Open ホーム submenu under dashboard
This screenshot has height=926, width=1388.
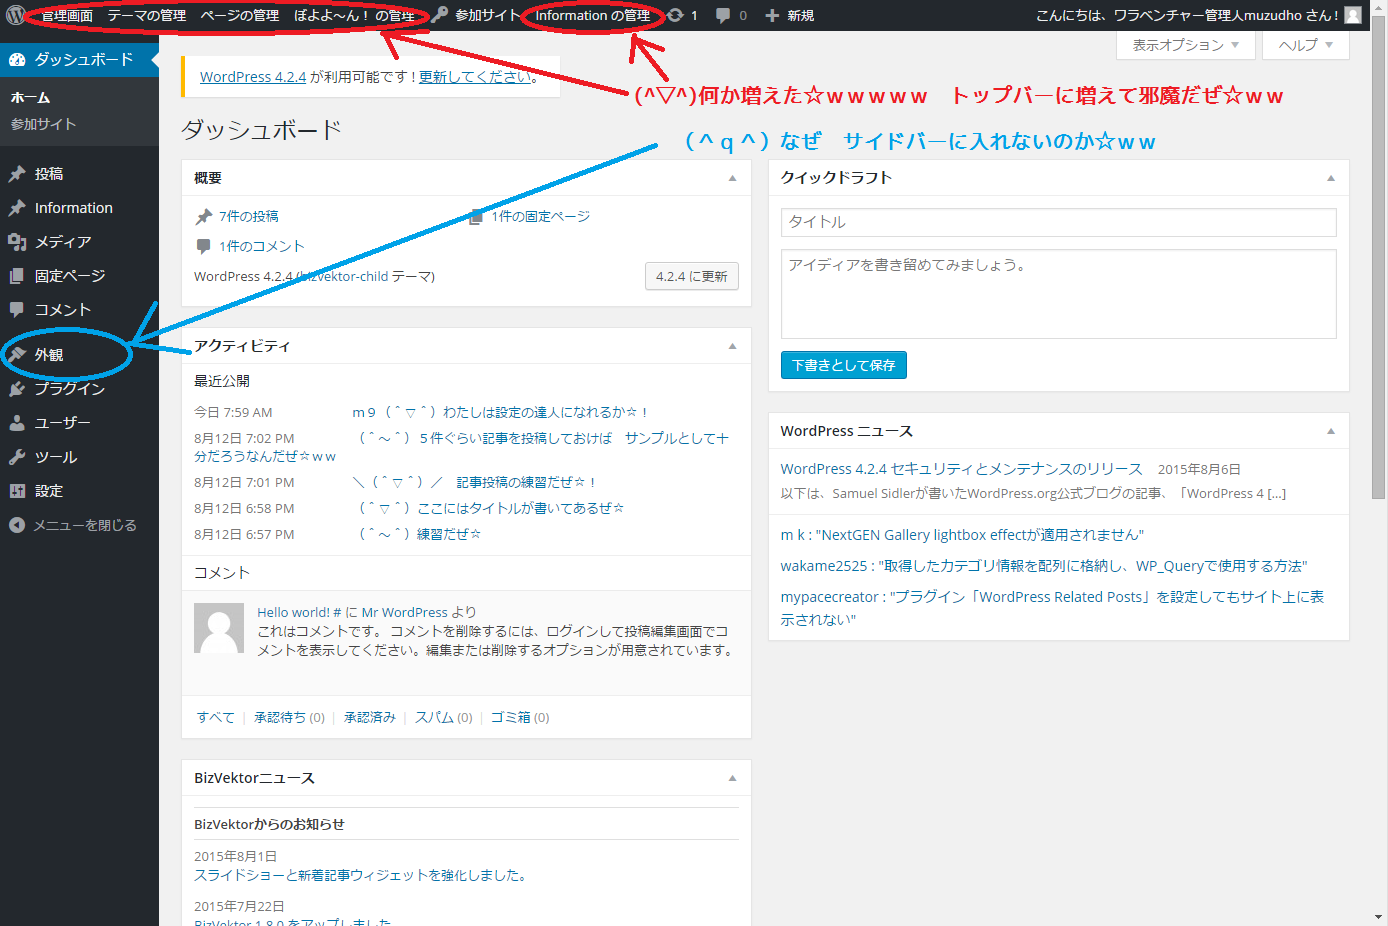[x=30, y=98]
